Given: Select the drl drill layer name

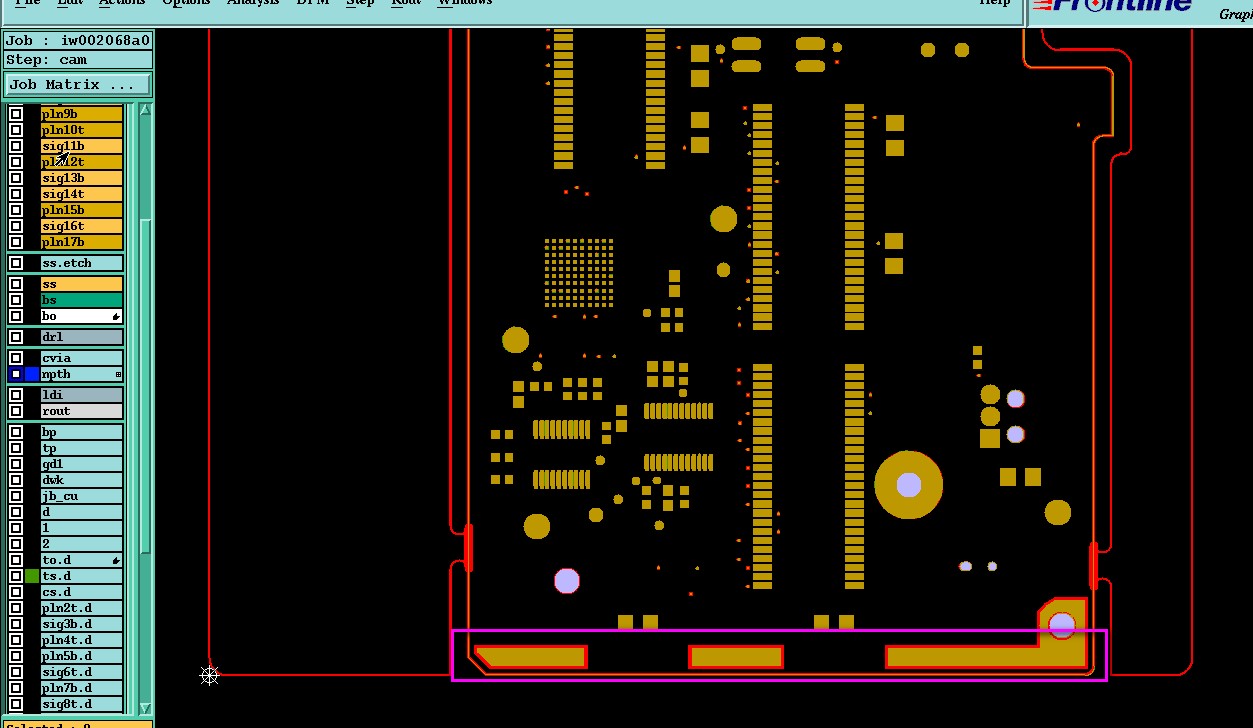Looking at the screenshot, I should coord(81,337).
